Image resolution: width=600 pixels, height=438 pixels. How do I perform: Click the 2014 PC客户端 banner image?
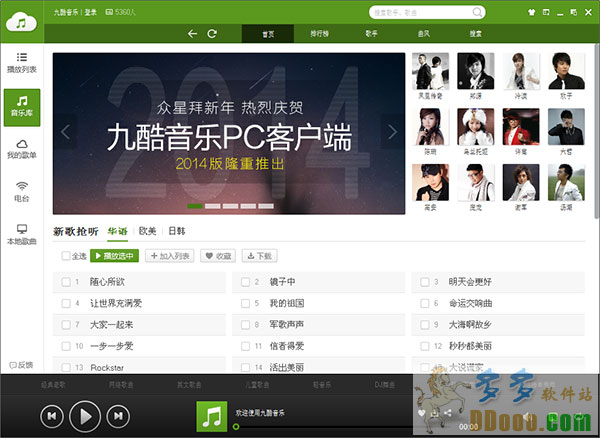(x=229, y=133)
